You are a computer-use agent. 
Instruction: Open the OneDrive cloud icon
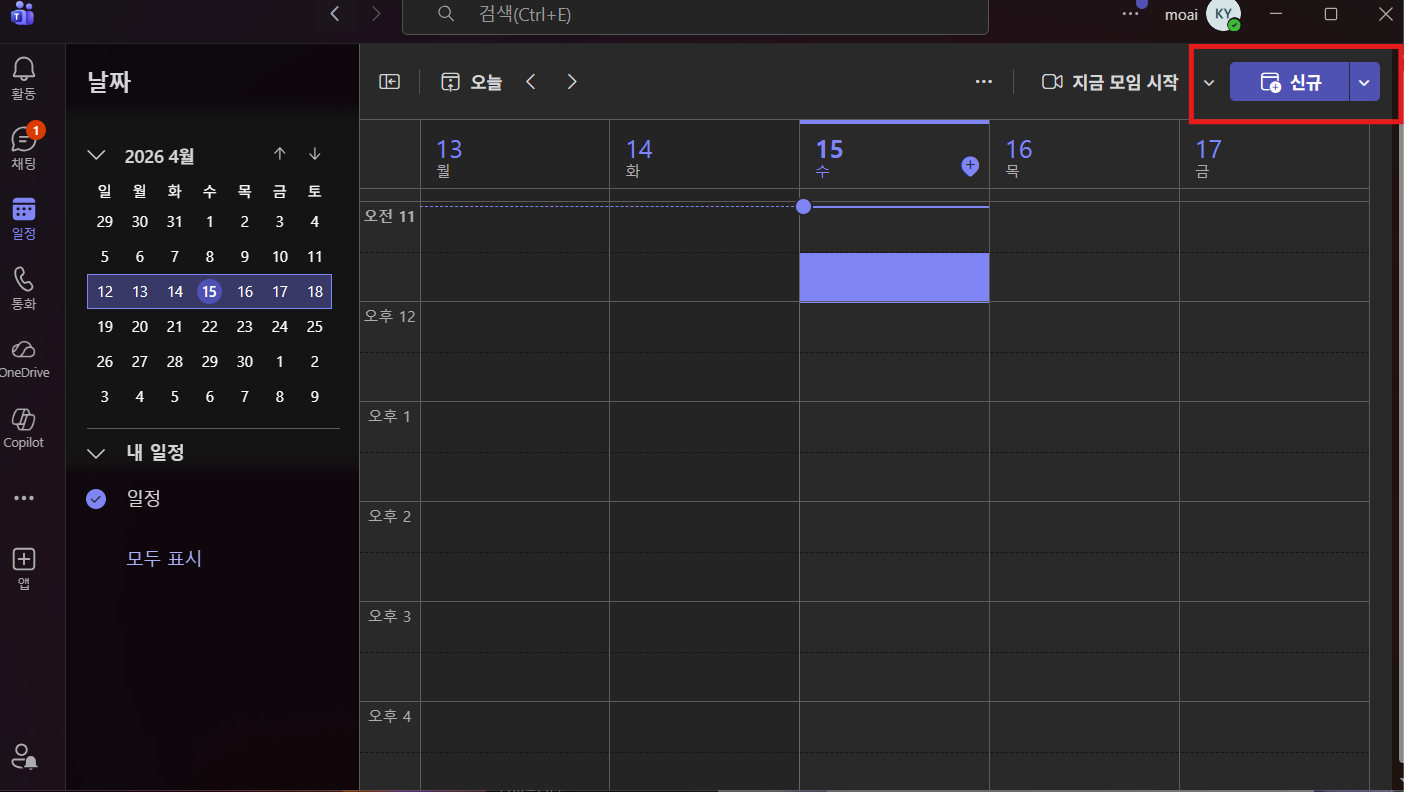click(24, 349)
